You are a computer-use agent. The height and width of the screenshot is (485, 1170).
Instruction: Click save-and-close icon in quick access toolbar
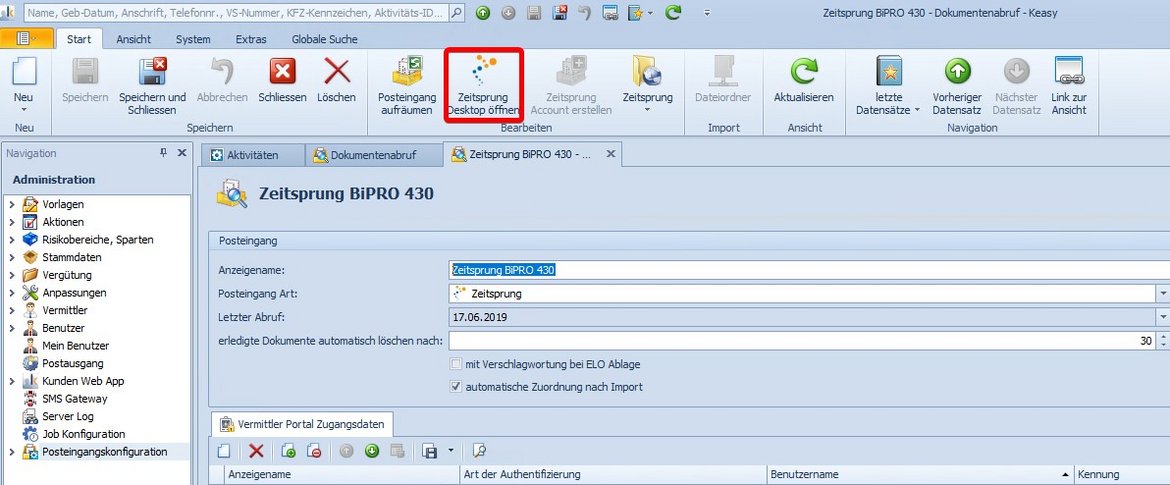560,13
